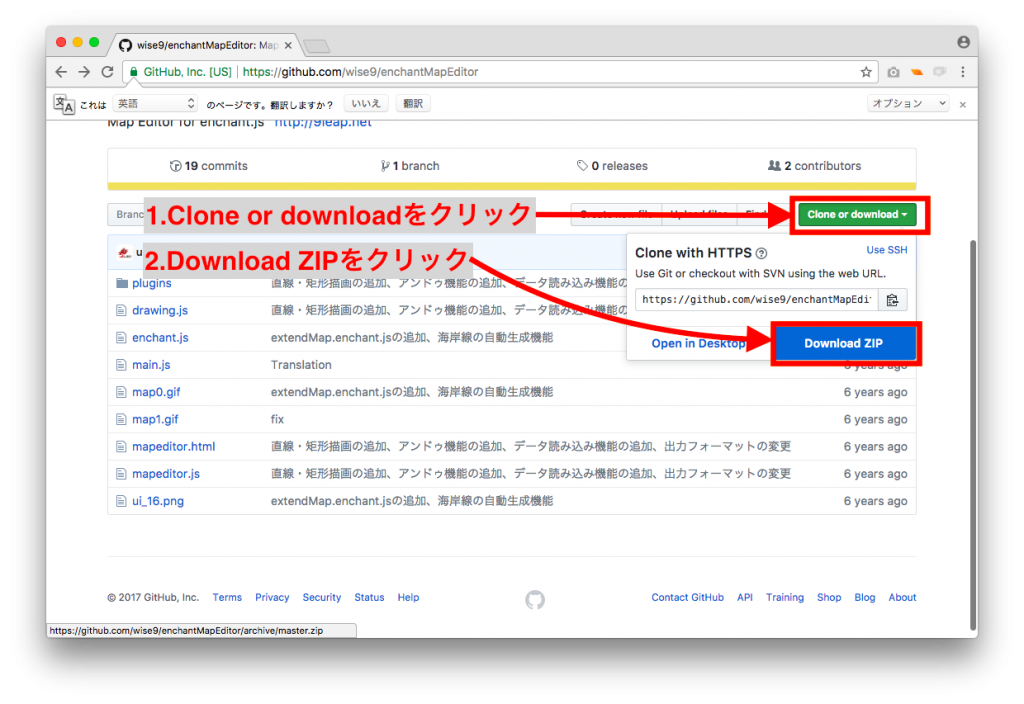Screen dimensions: 1024x704
Task: Click the file icon beside ui_16.png
Action: click(121, 501)
